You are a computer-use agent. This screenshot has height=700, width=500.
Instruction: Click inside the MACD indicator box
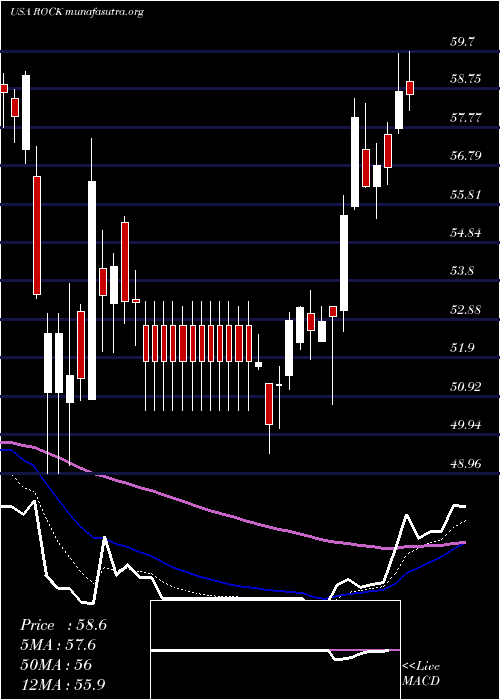click(x=275, y=650)
